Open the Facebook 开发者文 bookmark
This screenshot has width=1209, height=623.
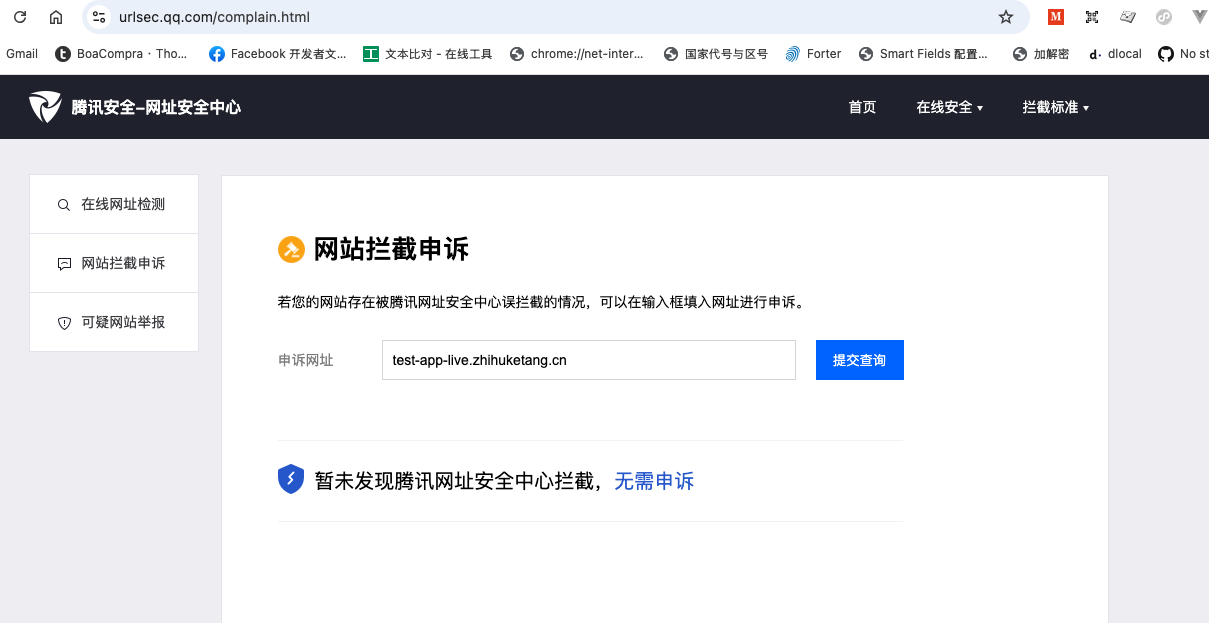coord(278,54)
